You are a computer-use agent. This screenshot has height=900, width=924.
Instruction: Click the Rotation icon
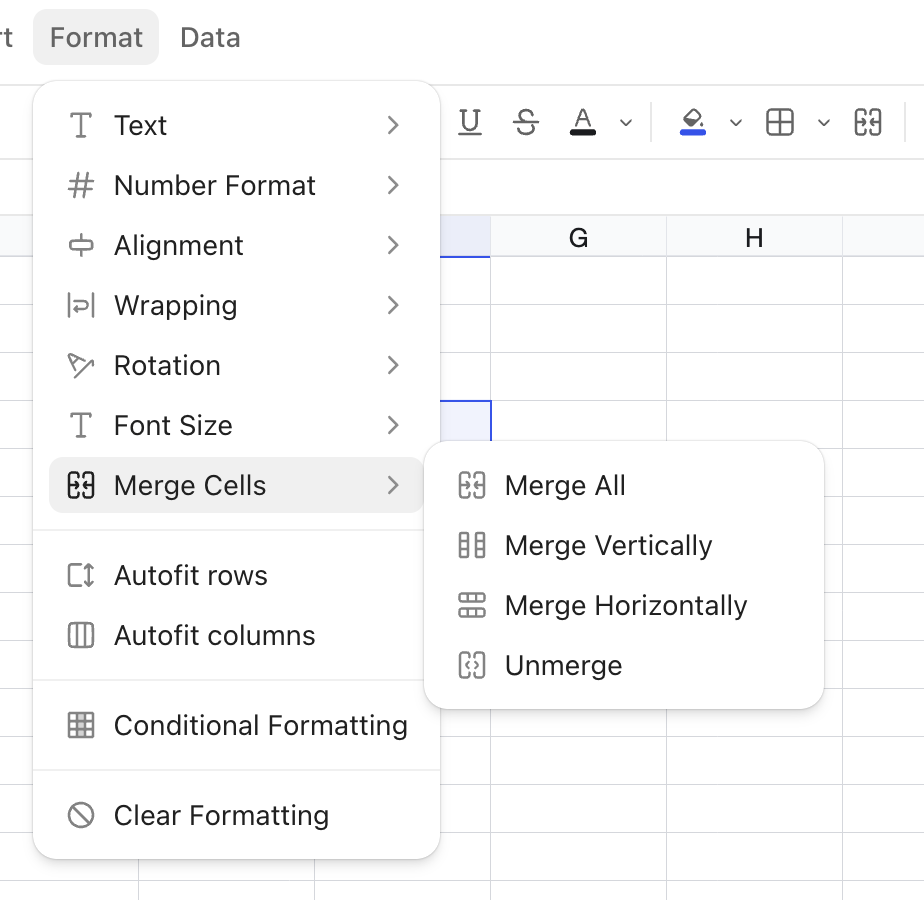coord(81,365)
